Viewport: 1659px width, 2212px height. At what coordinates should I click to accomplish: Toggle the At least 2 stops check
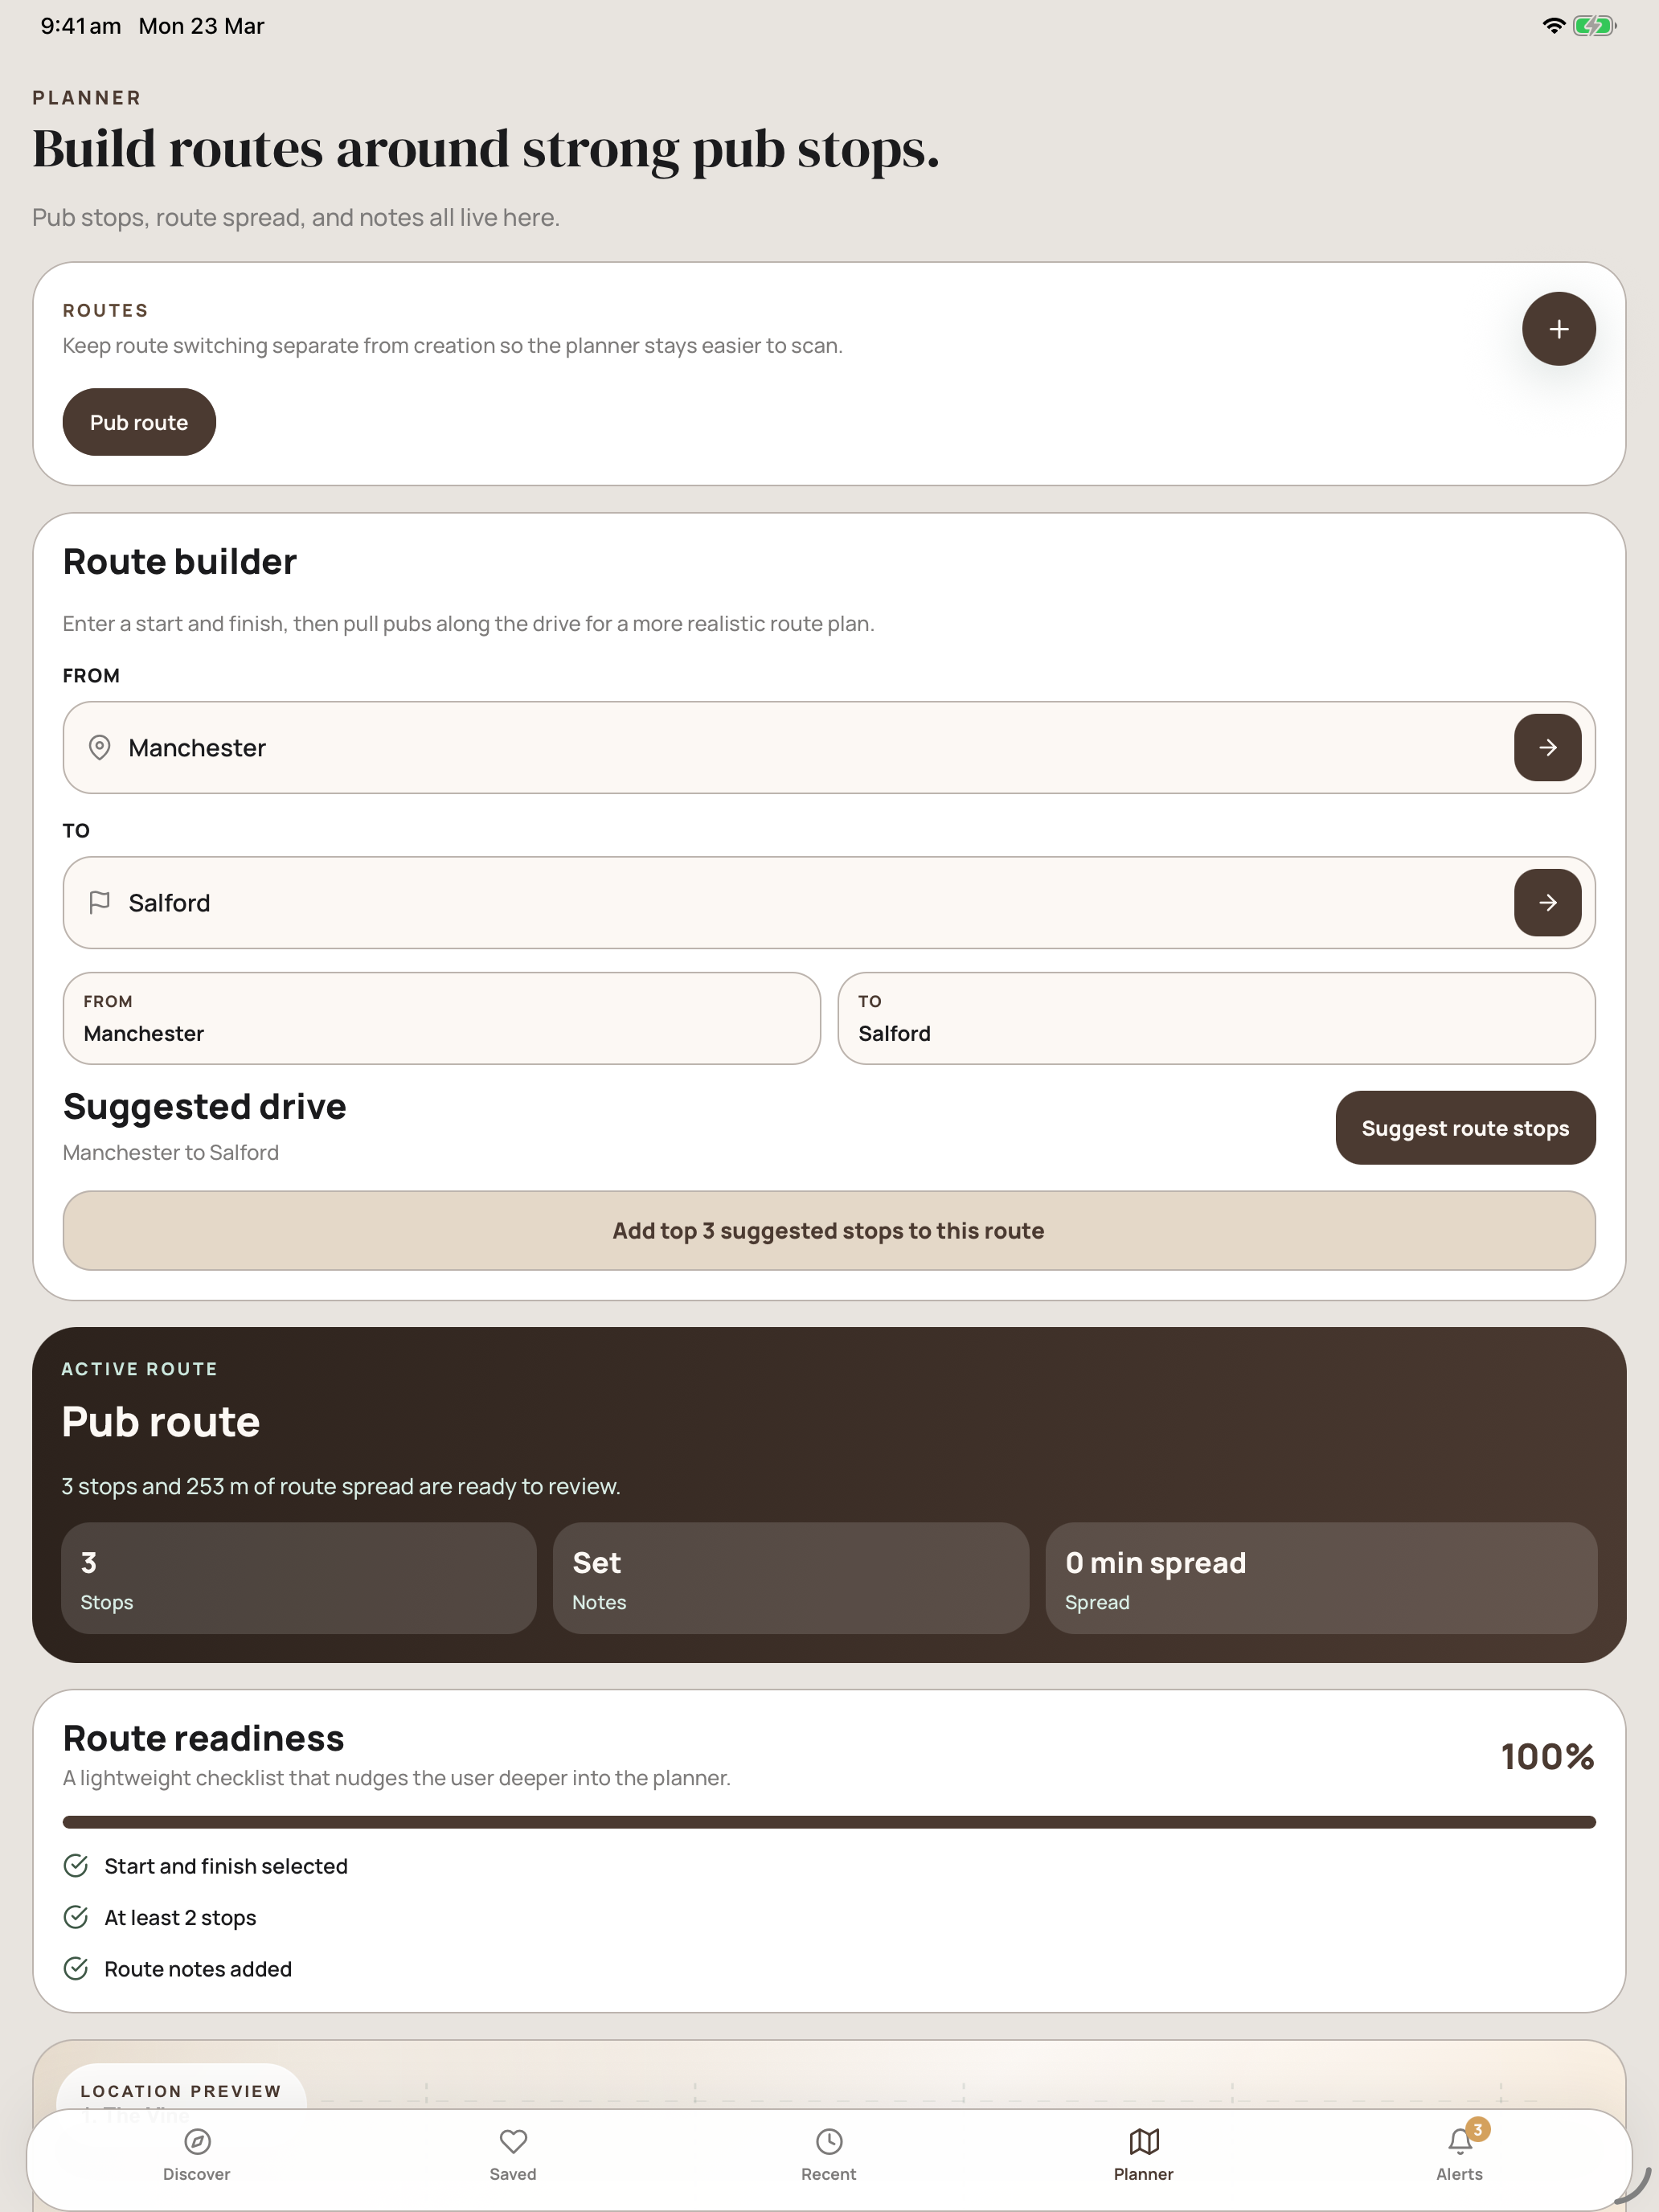tap(76, 1916)
